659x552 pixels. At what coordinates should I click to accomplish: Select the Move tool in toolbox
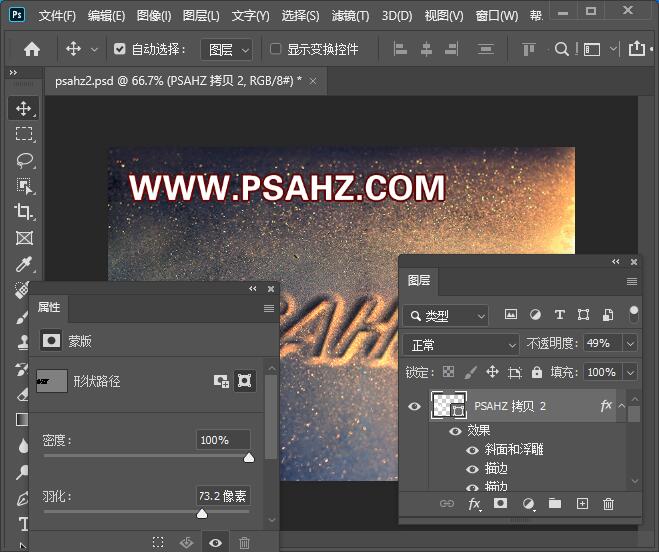24,108
